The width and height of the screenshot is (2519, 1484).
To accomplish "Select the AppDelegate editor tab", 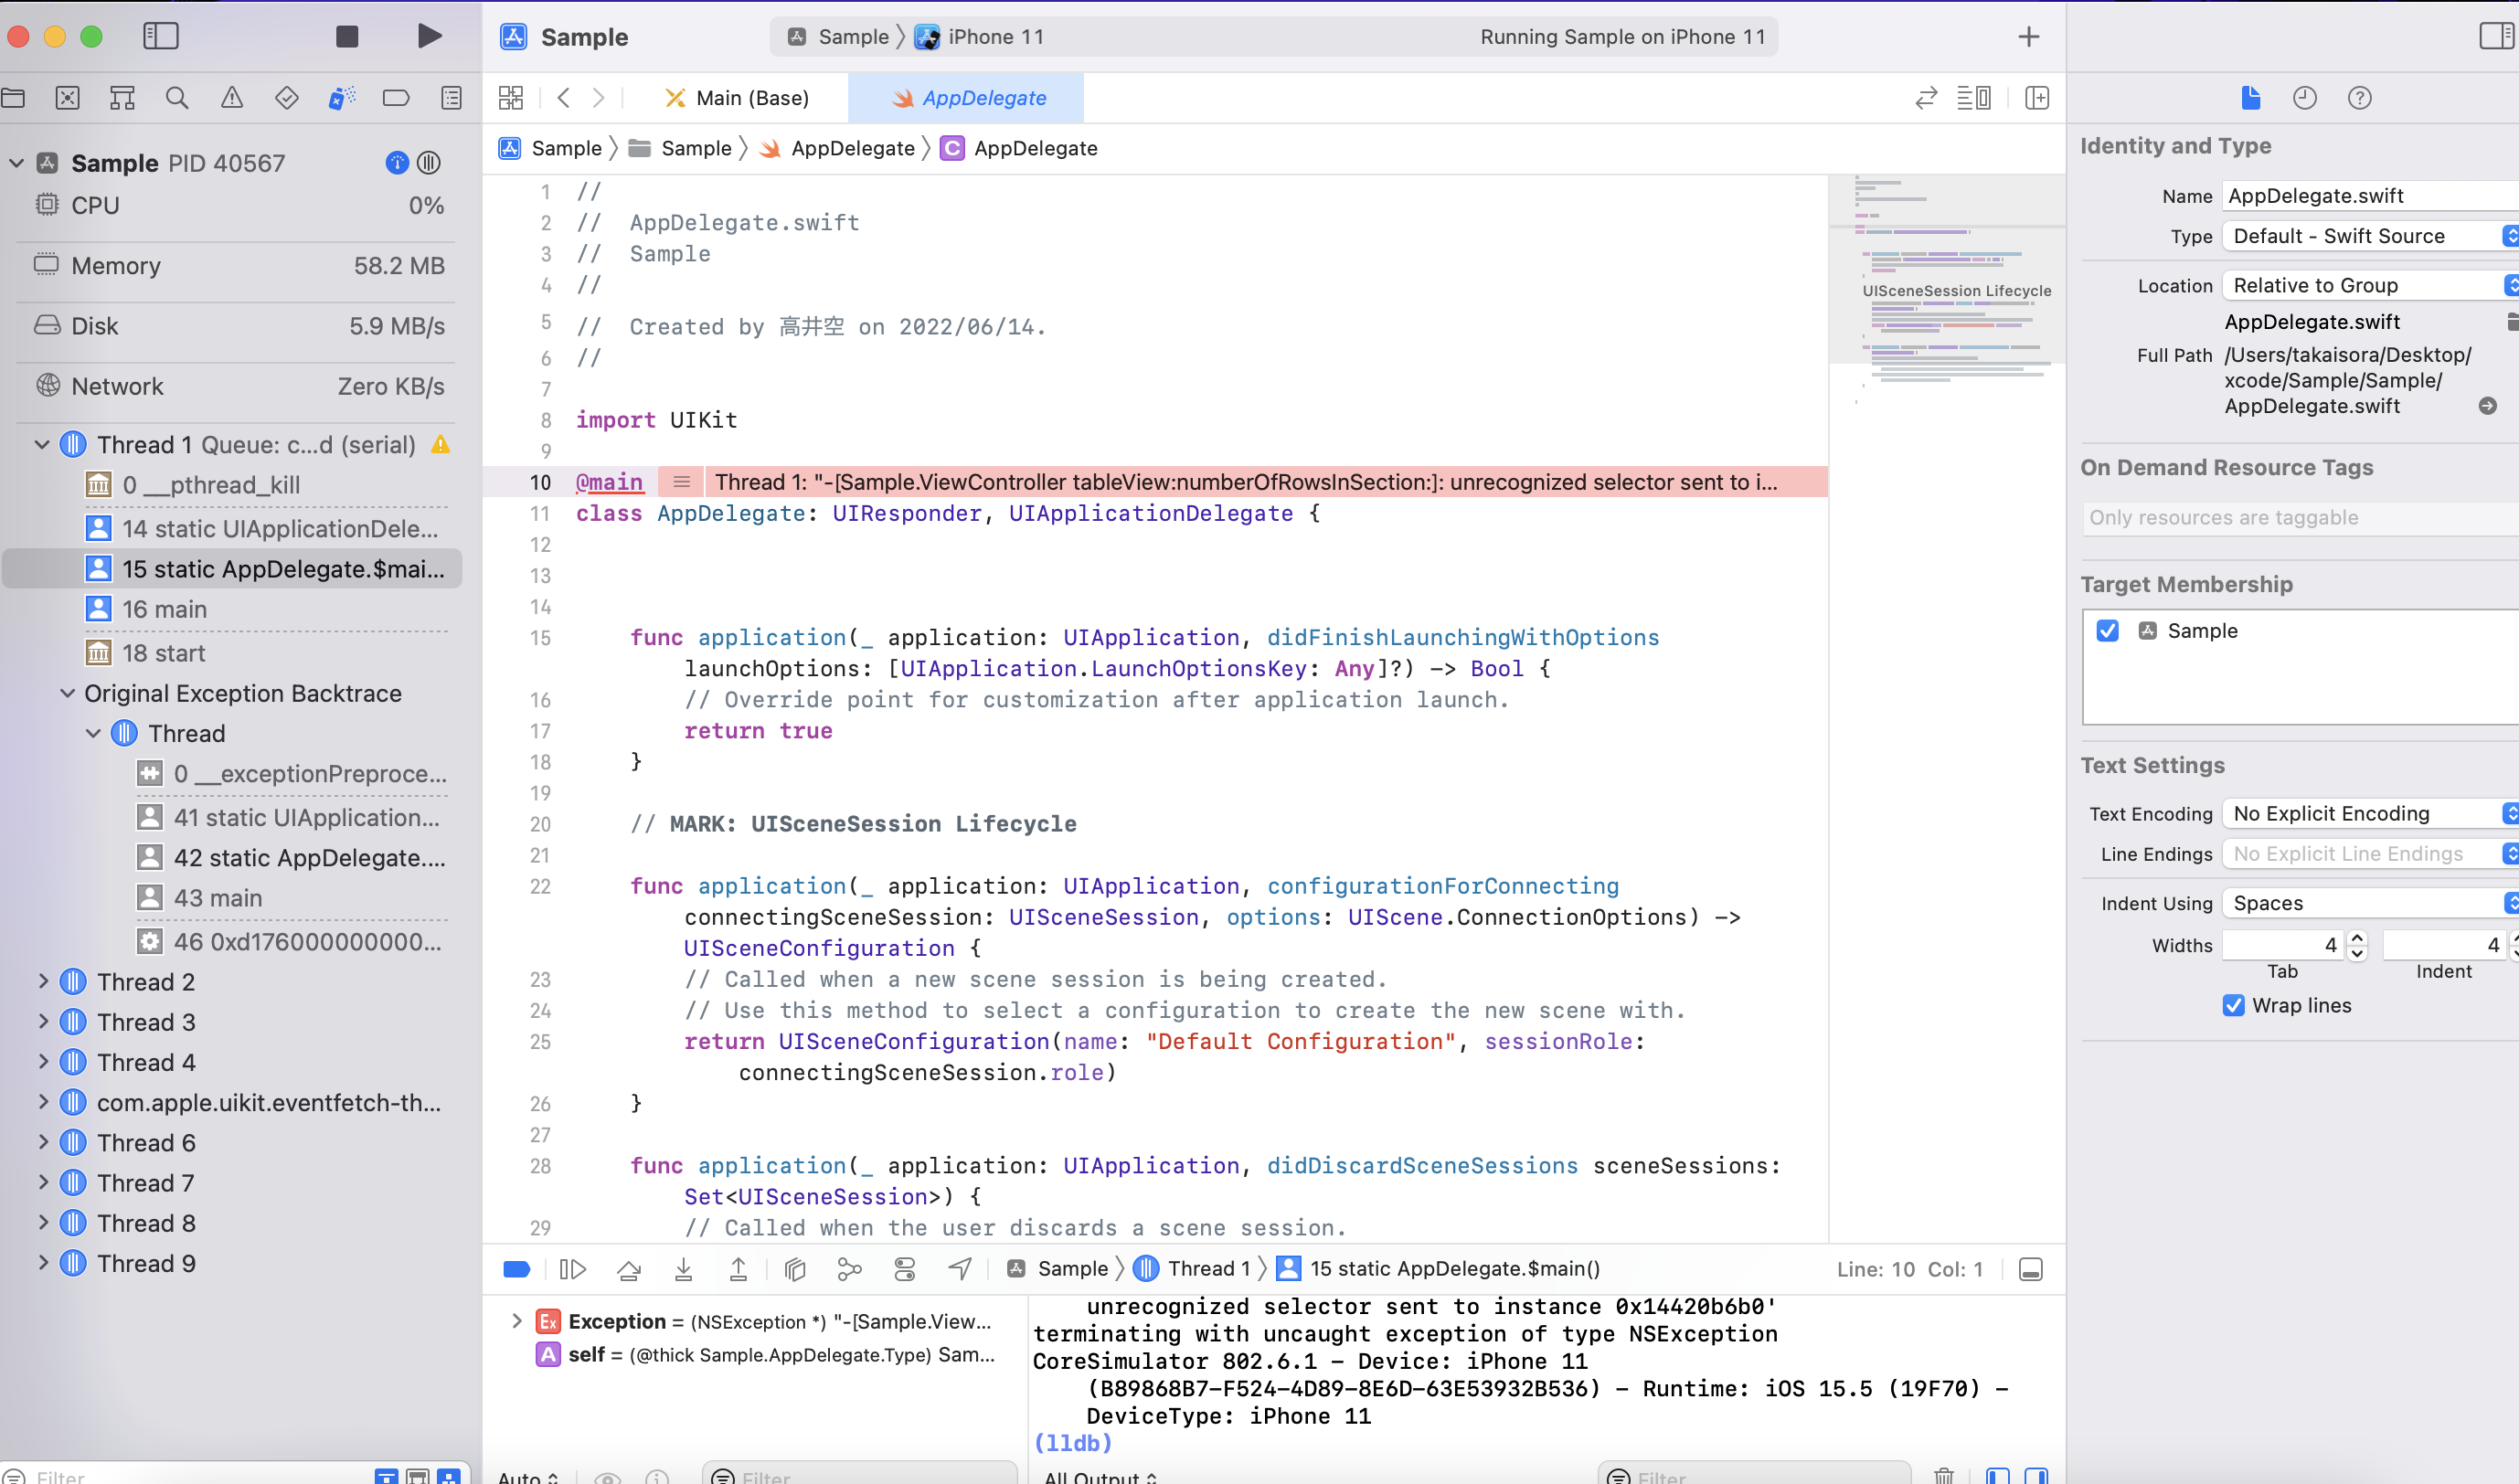I will click(x=967, y=98).
